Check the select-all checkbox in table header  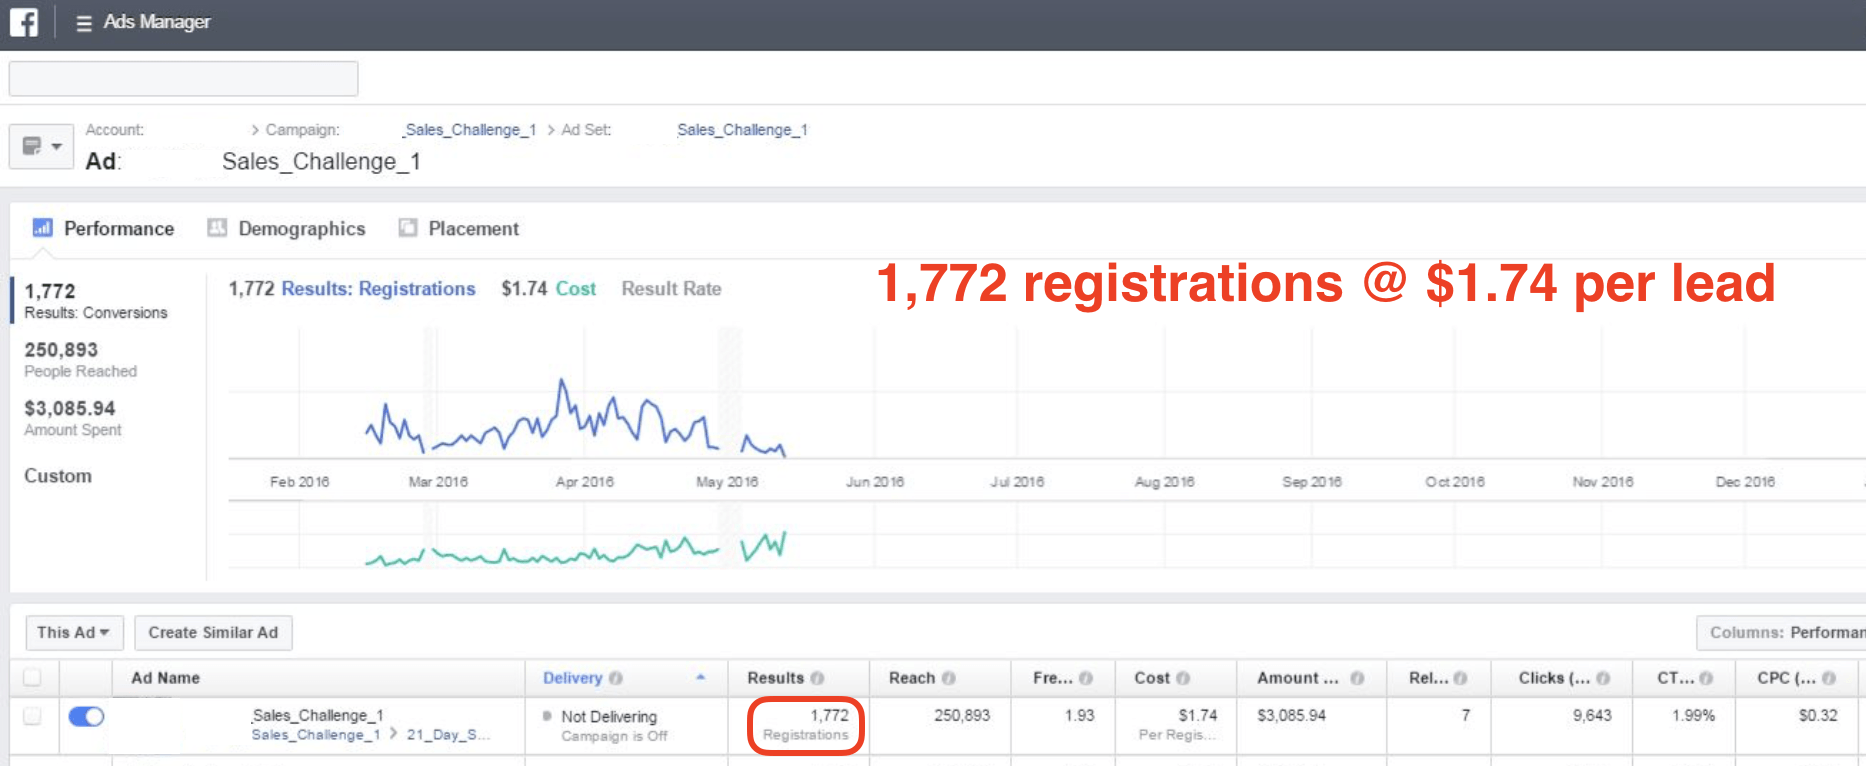coord(32,678)
